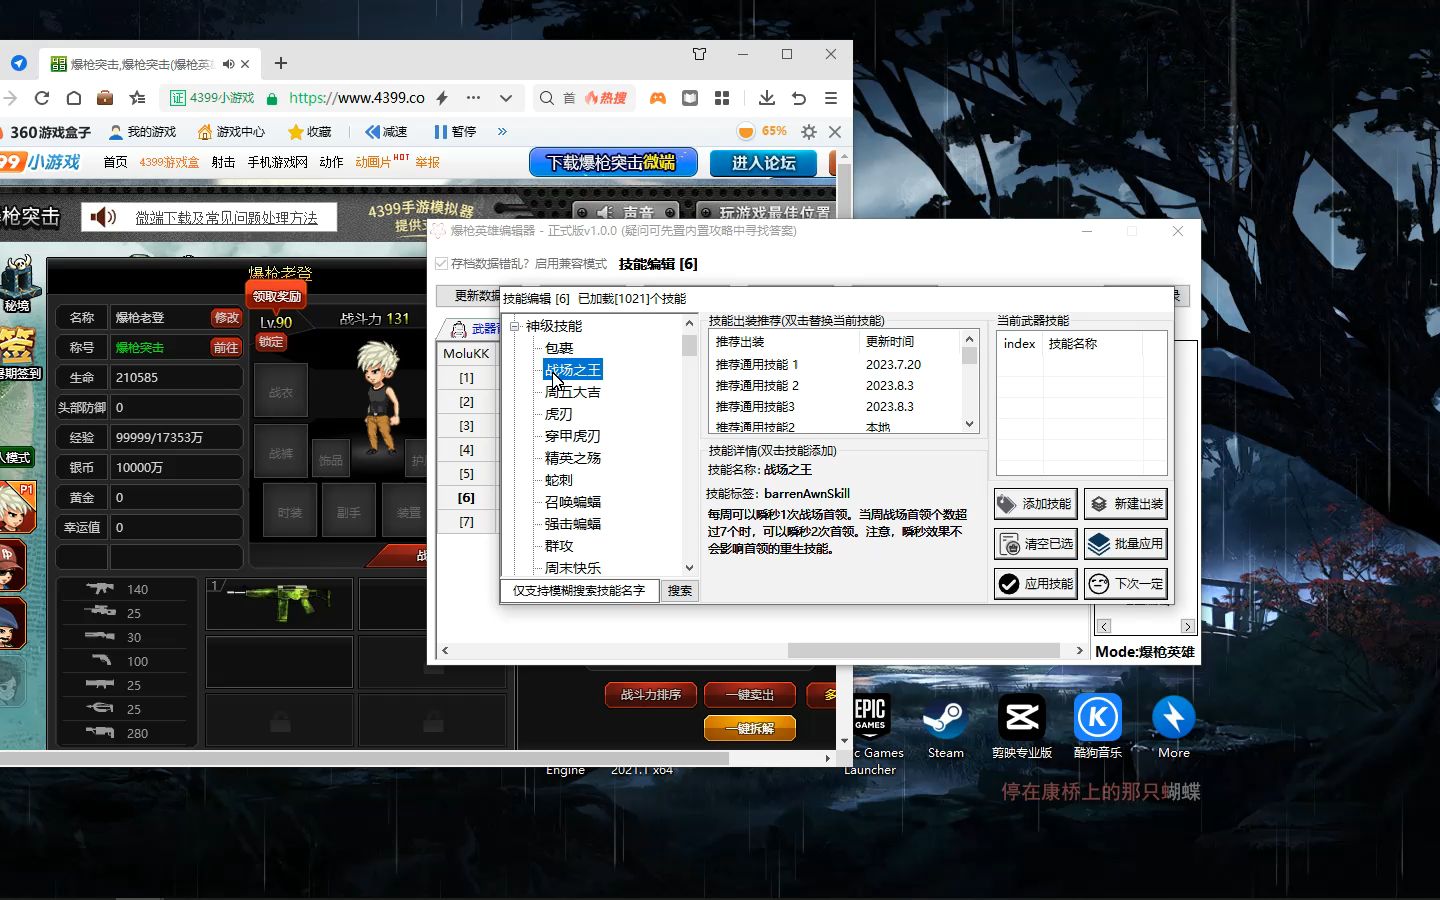Select the 召唤蝙蝠 skill in tree
This screenshot has height=900, width=1440.
[573, 502]
